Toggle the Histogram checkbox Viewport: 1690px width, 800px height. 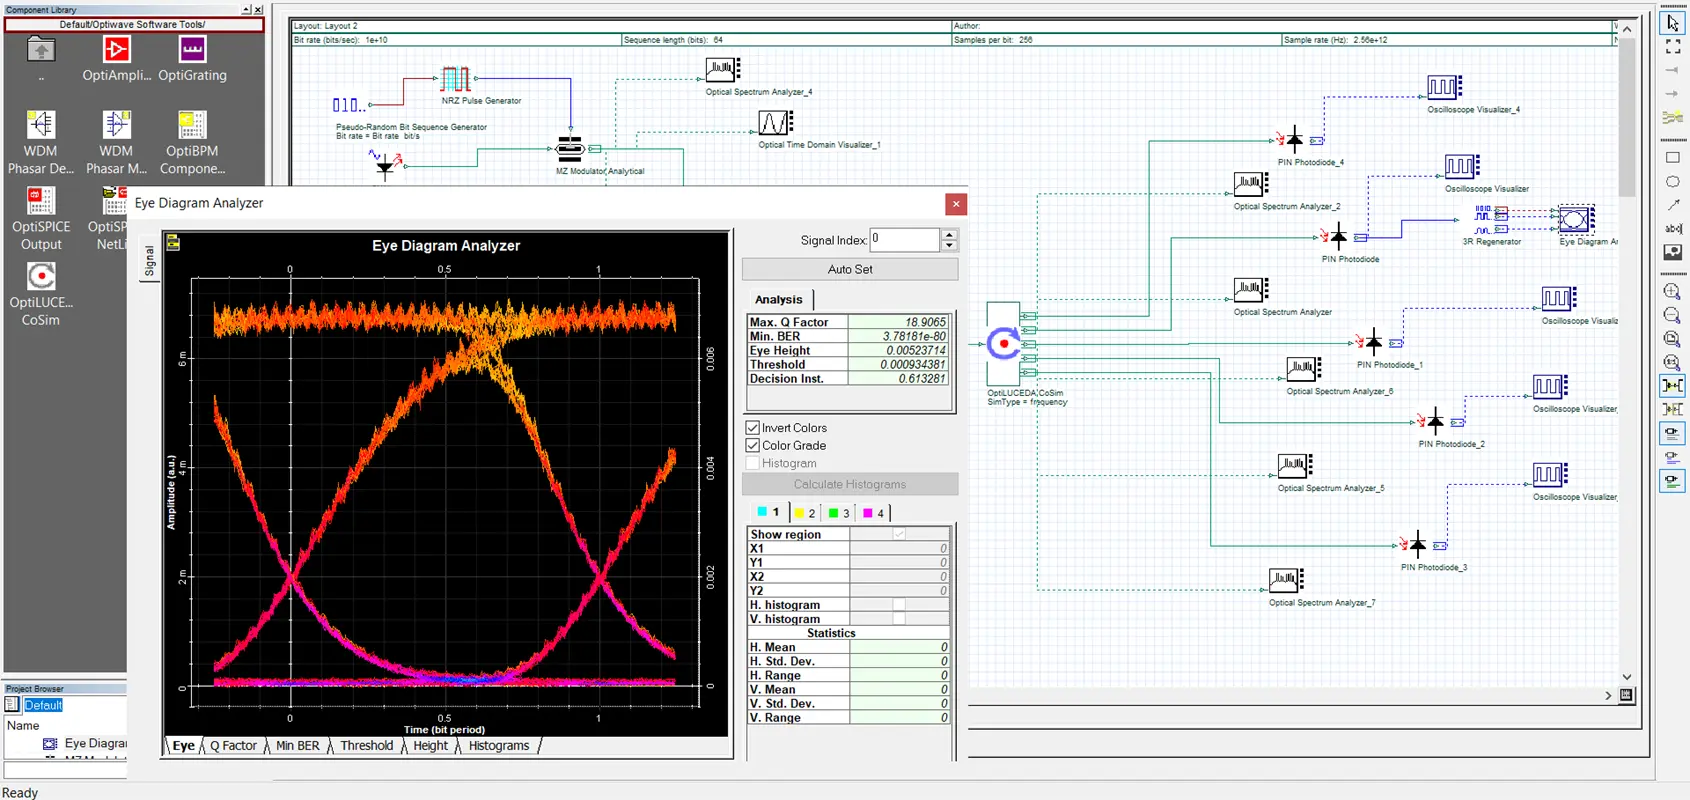coord(753,464)
